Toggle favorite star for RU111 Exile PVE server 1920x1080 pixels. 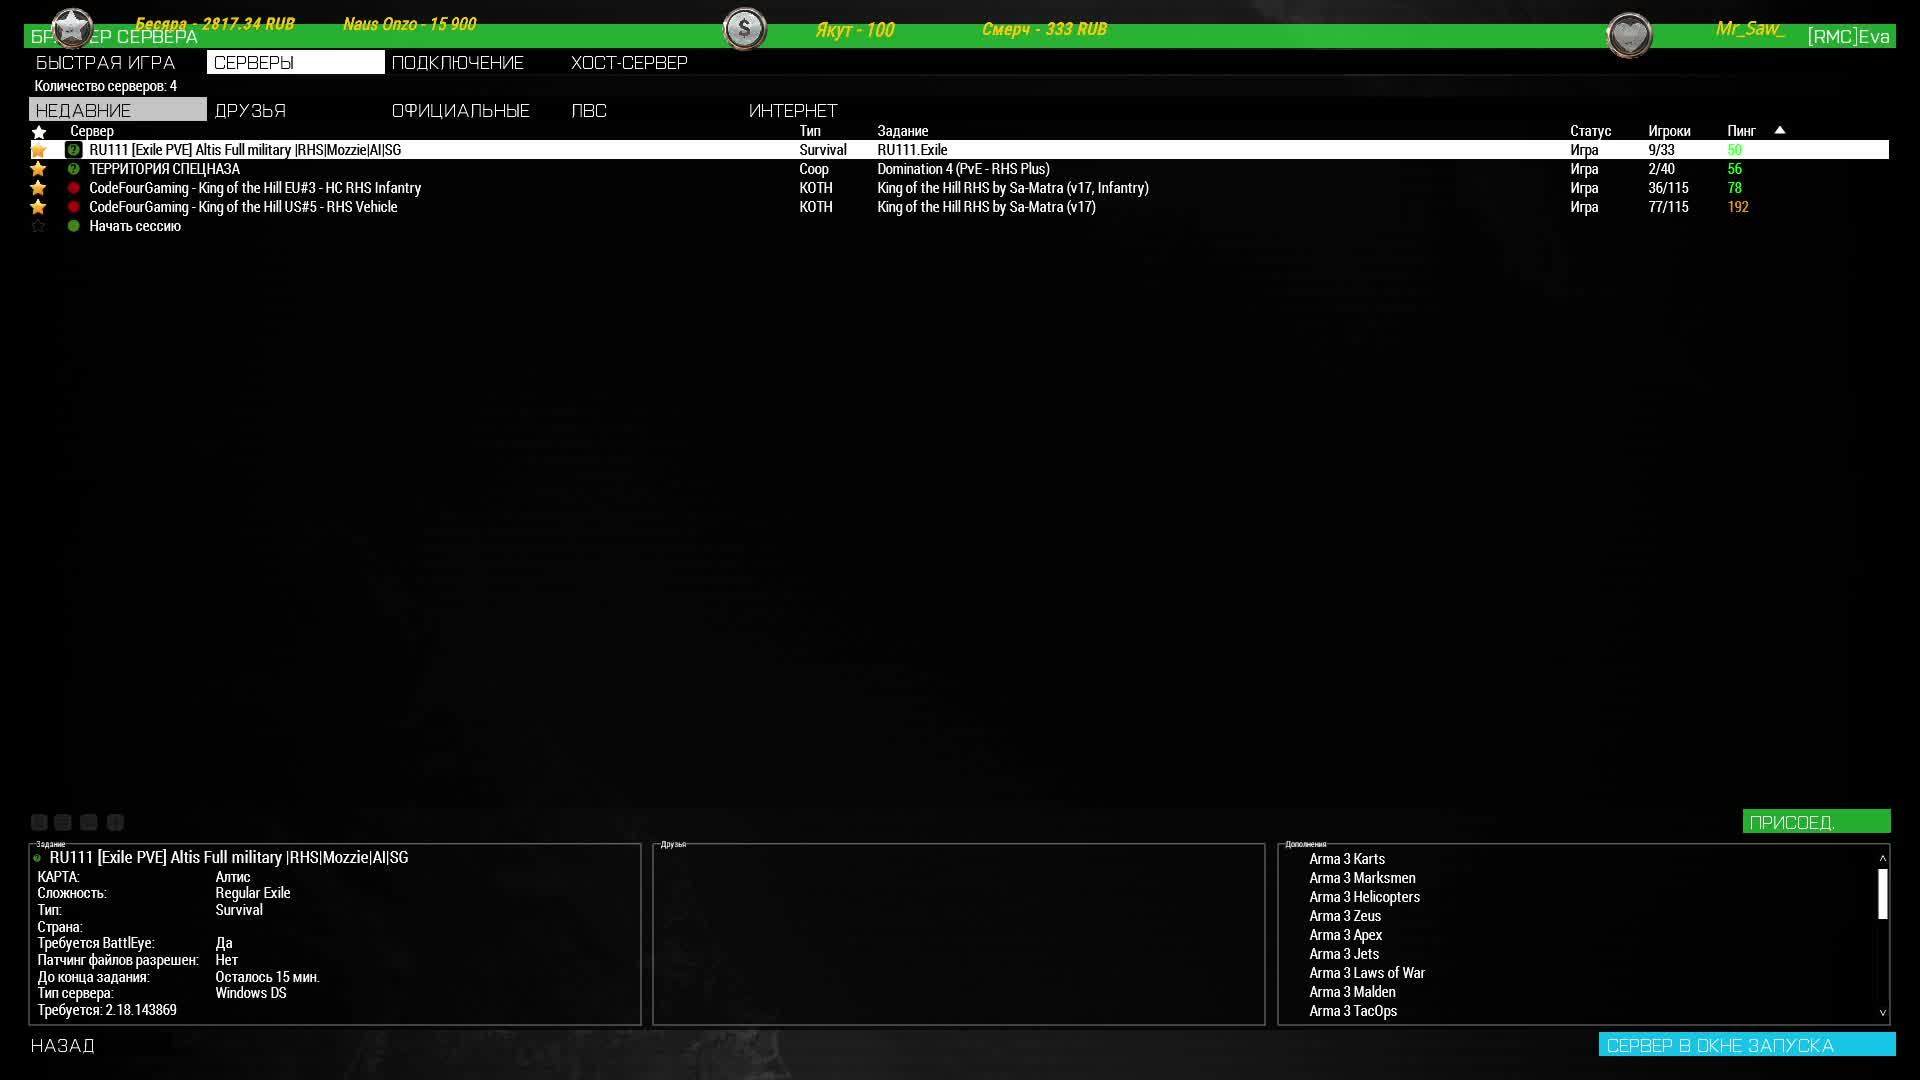click(39, 150)
